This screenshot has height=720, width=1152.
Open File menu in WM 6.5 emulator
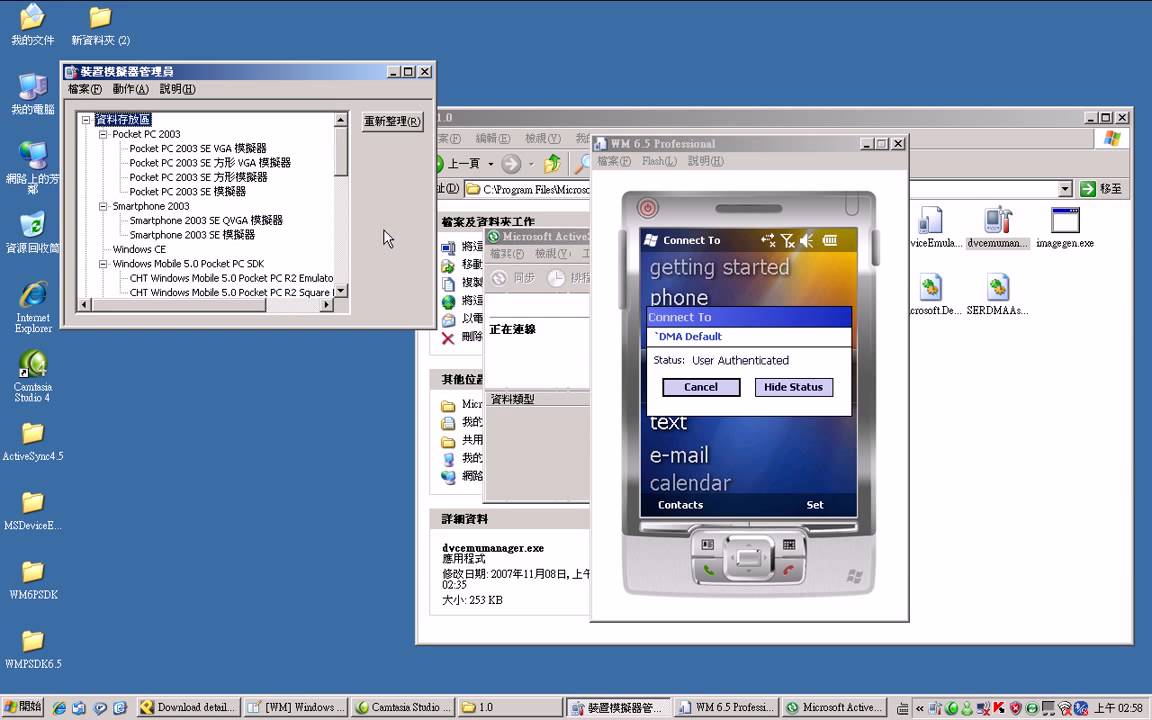613,161
